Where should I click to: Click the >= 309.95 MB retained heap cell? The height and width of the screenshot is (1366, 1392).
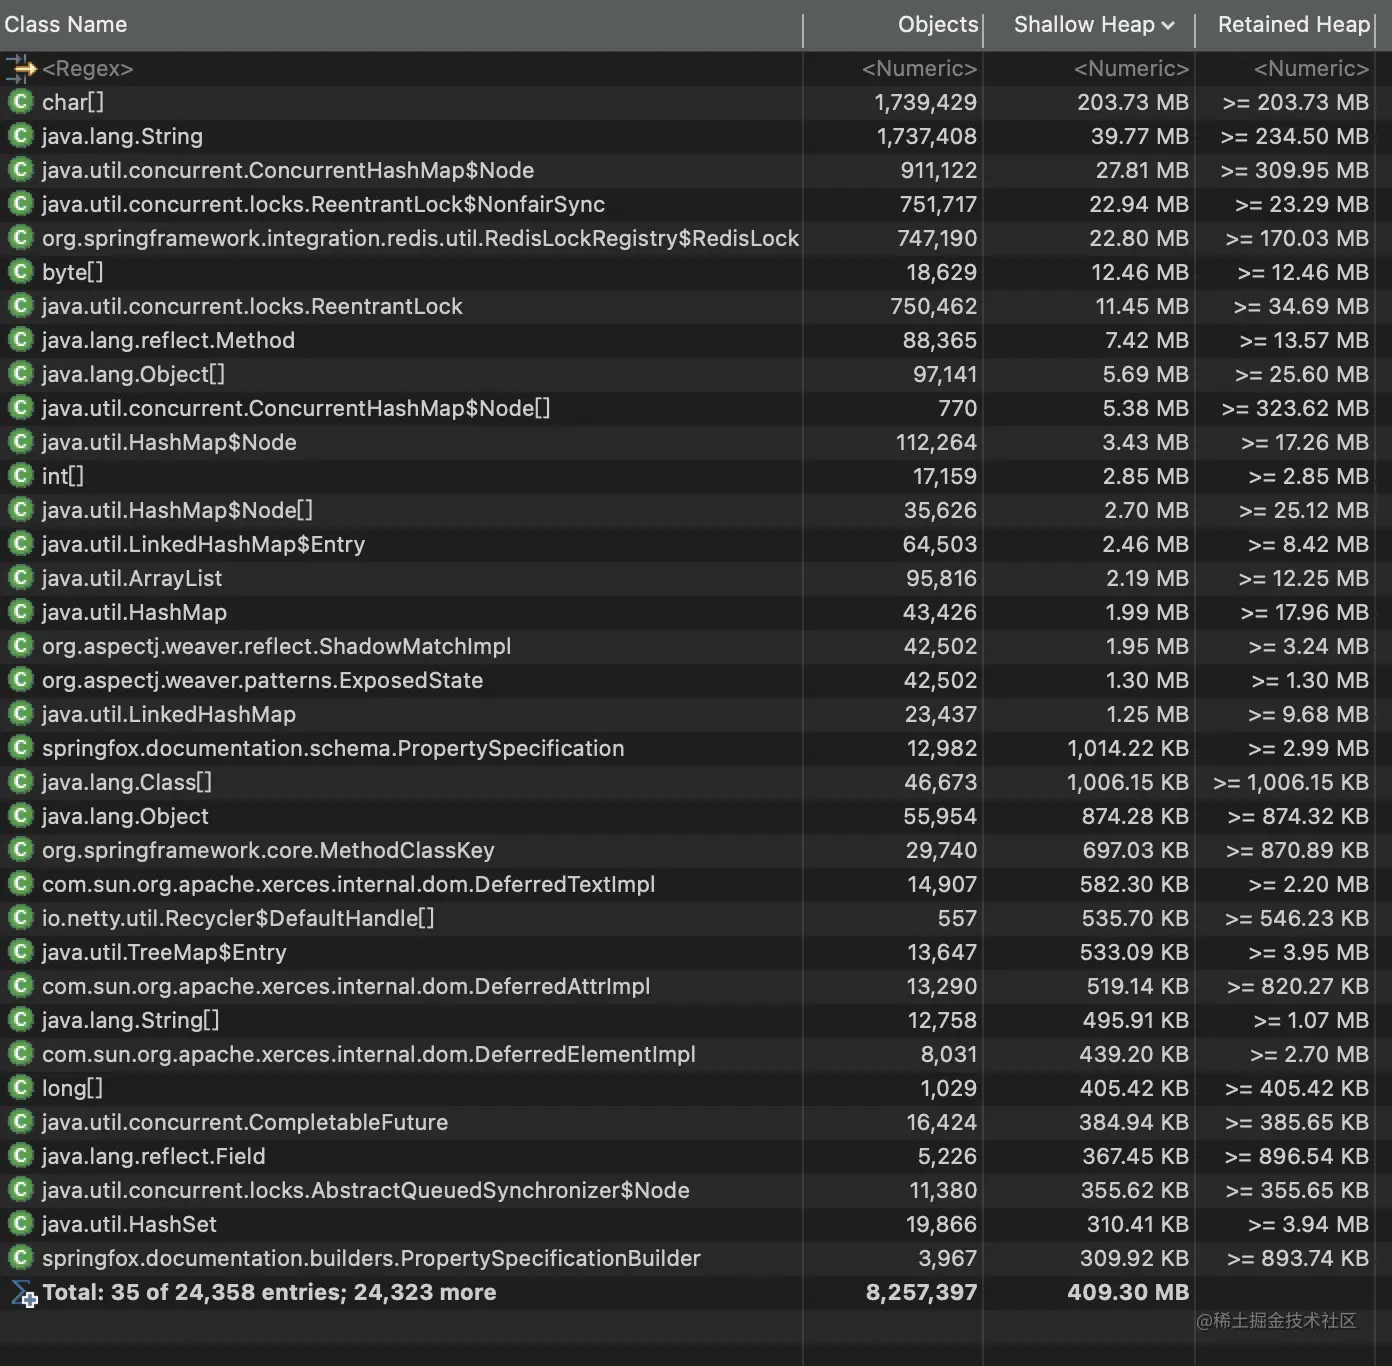(1295, 170)
